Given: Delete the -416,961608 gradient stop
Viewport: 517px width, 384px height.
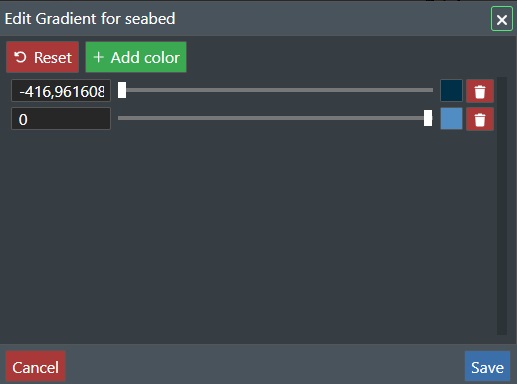Looking at the screenshot, I should click(480, 91).
